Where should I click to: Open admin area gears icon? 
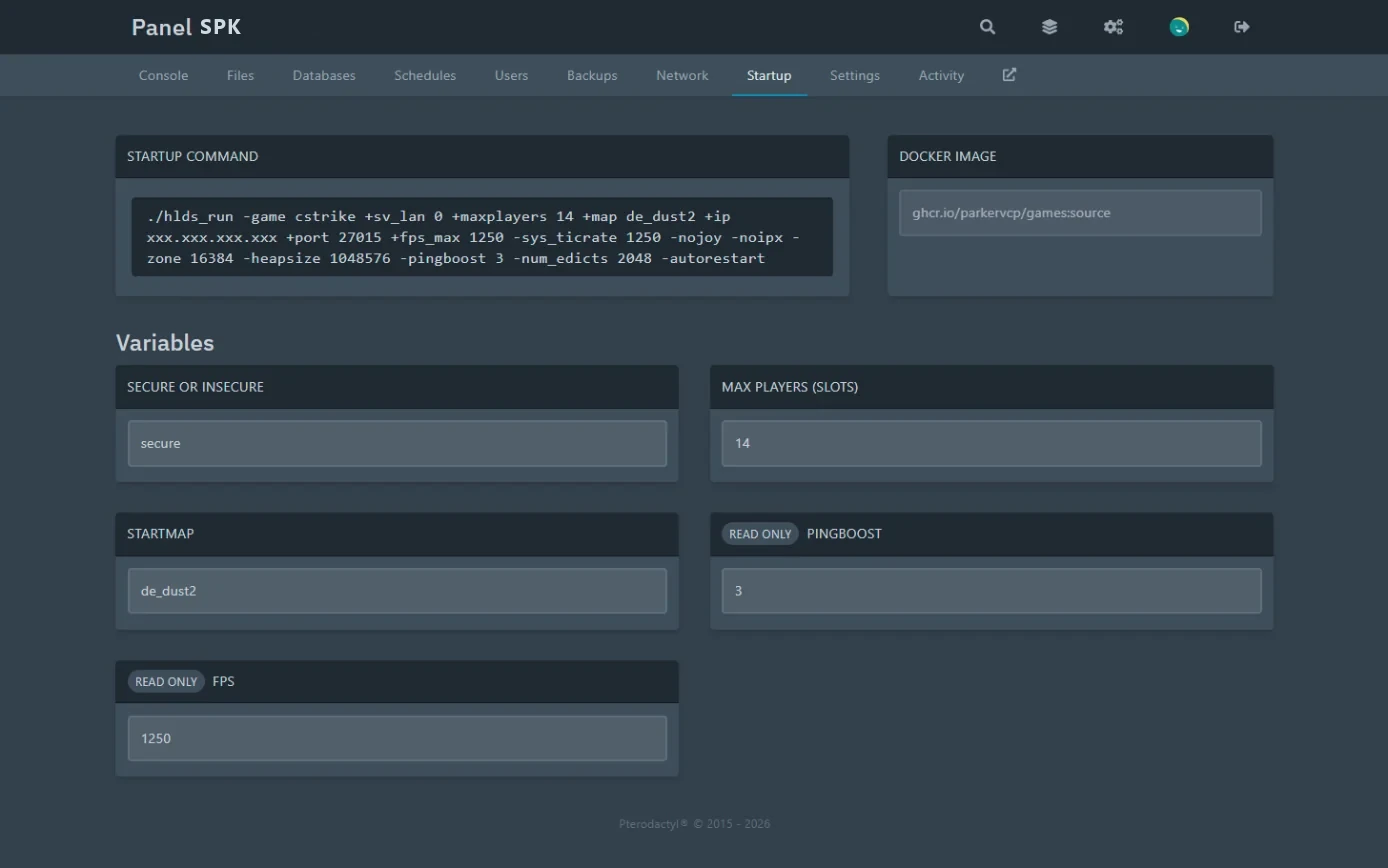[1113, 27]
